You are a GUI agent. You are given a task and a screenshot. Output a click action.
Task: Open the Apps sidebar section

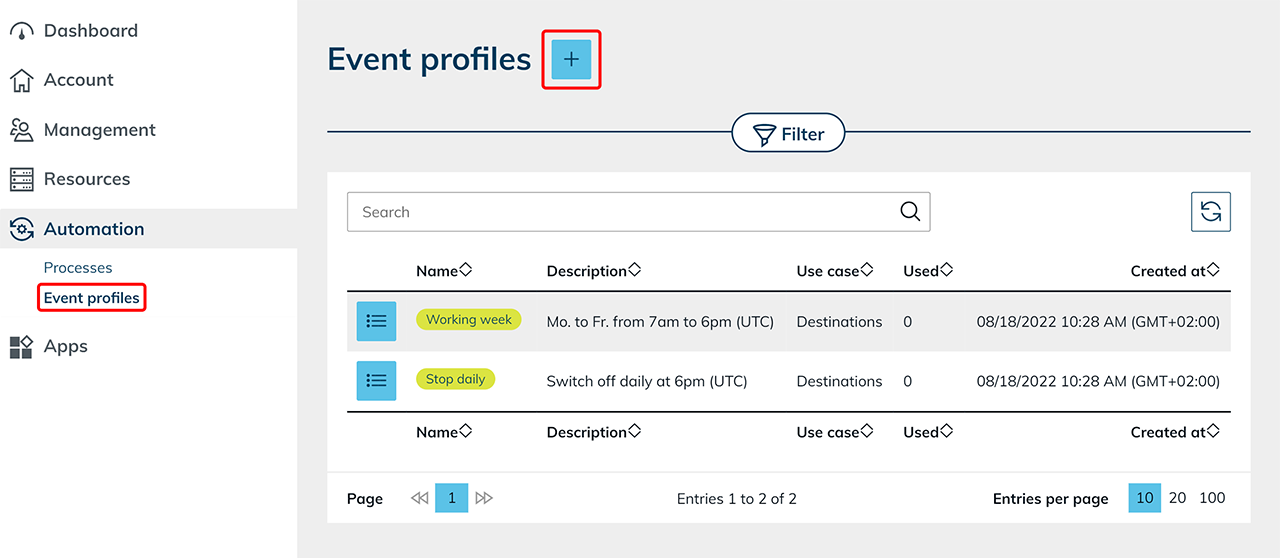[65, 347]
